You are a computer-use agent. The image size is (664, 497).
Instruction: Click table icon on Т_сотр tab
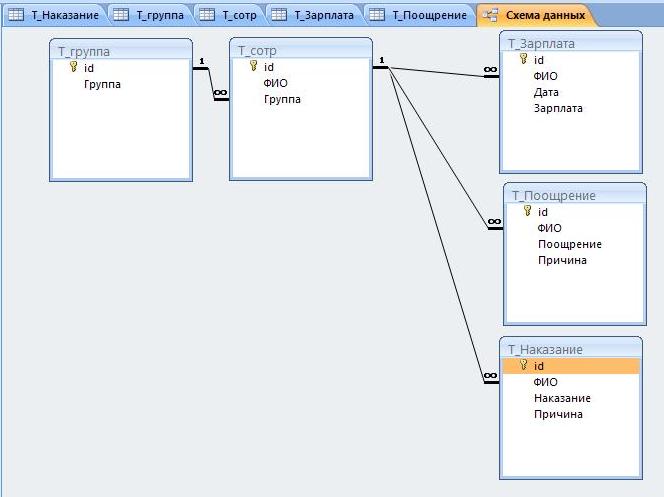[x=207, y=15]
